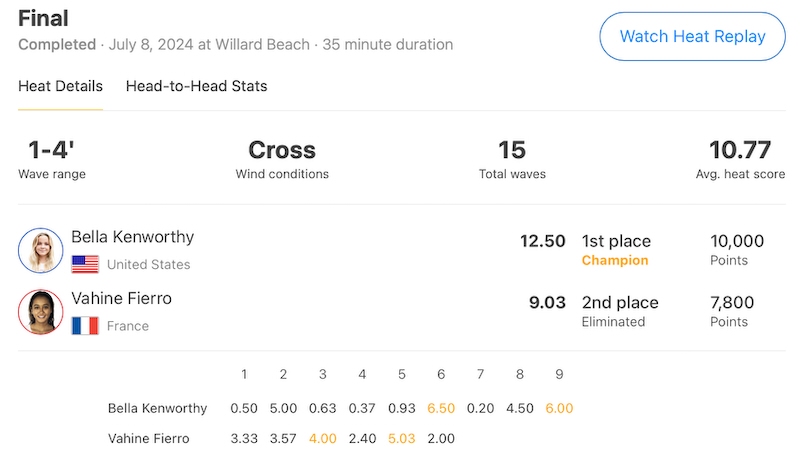Click Bella Kenworthy's name in the results
Image resolution: width=800 pixels, height=461 pixels.
(133, 237)
